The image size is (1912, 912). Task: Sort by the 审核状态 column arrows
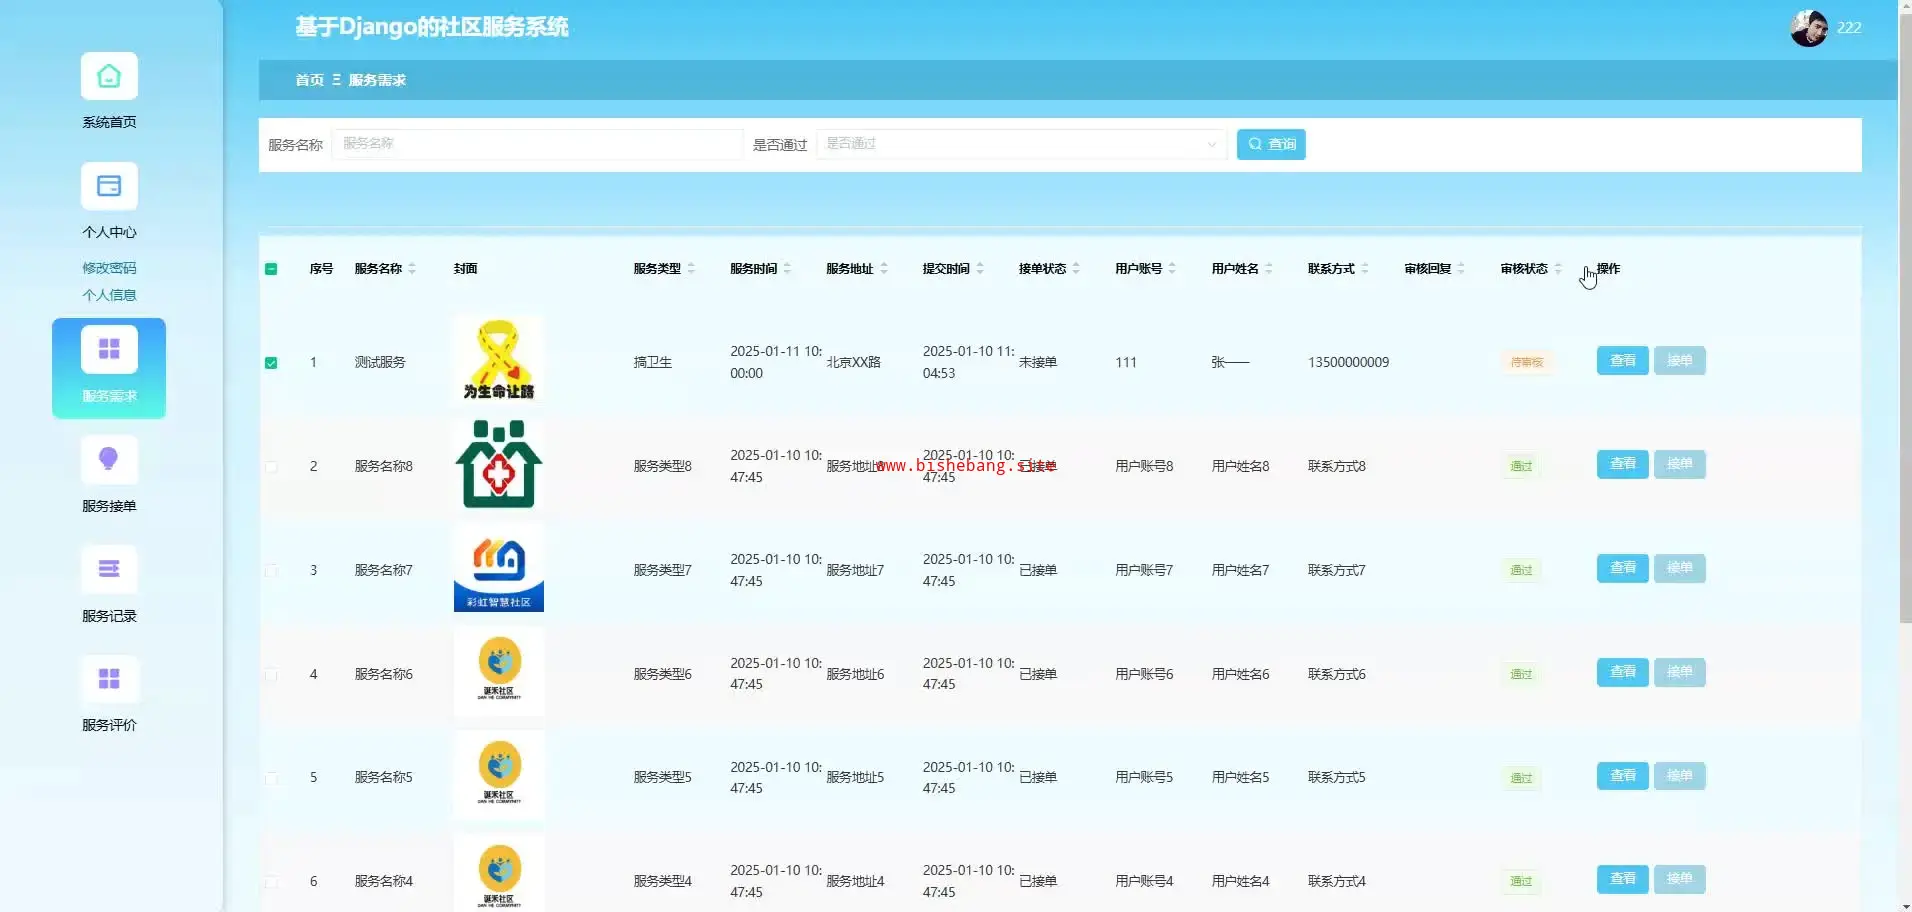coord(1558,269)
